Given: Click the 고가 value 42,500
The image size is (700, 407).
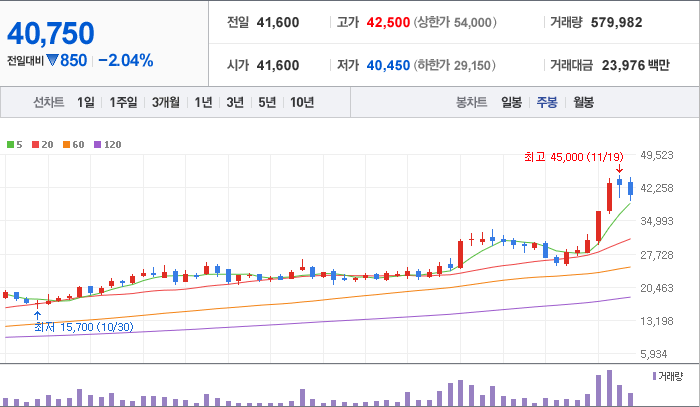Looking at the screenshot, I should click(388, 22).
